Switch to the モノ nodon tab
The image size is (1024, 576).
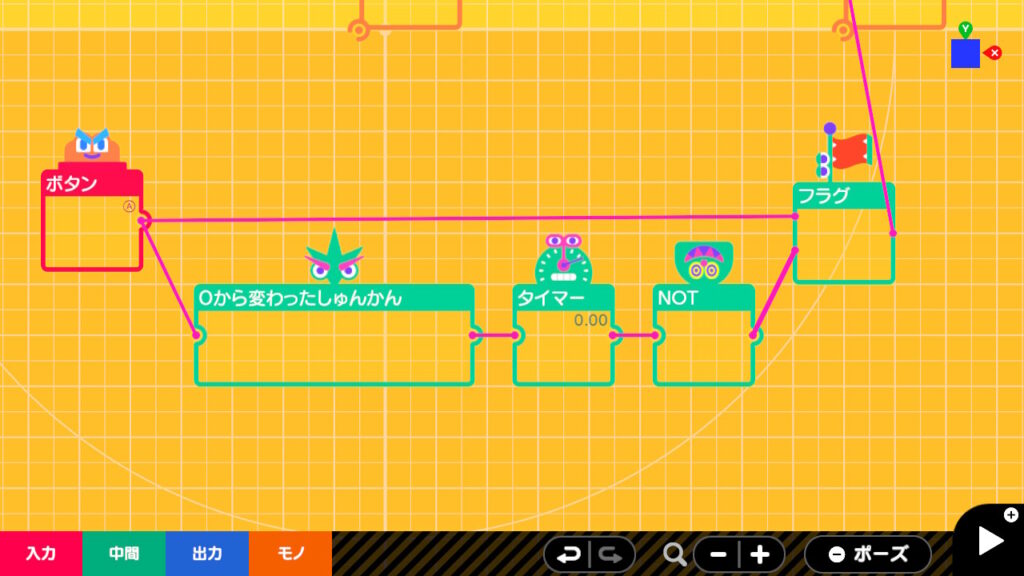(x=290, y=554)
